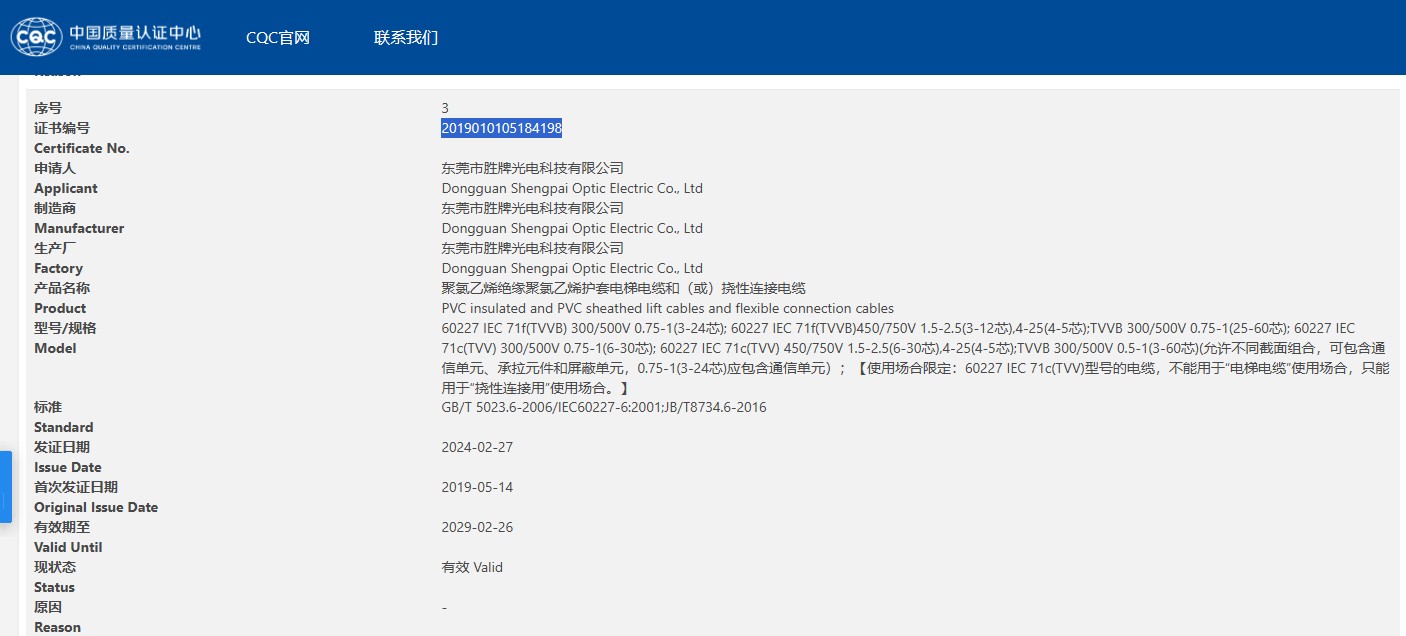Click Chinese company name in 生产厂 row
Image resolution: width=1406 pixels, height=636 pixels.
click(x=532, y=248)
